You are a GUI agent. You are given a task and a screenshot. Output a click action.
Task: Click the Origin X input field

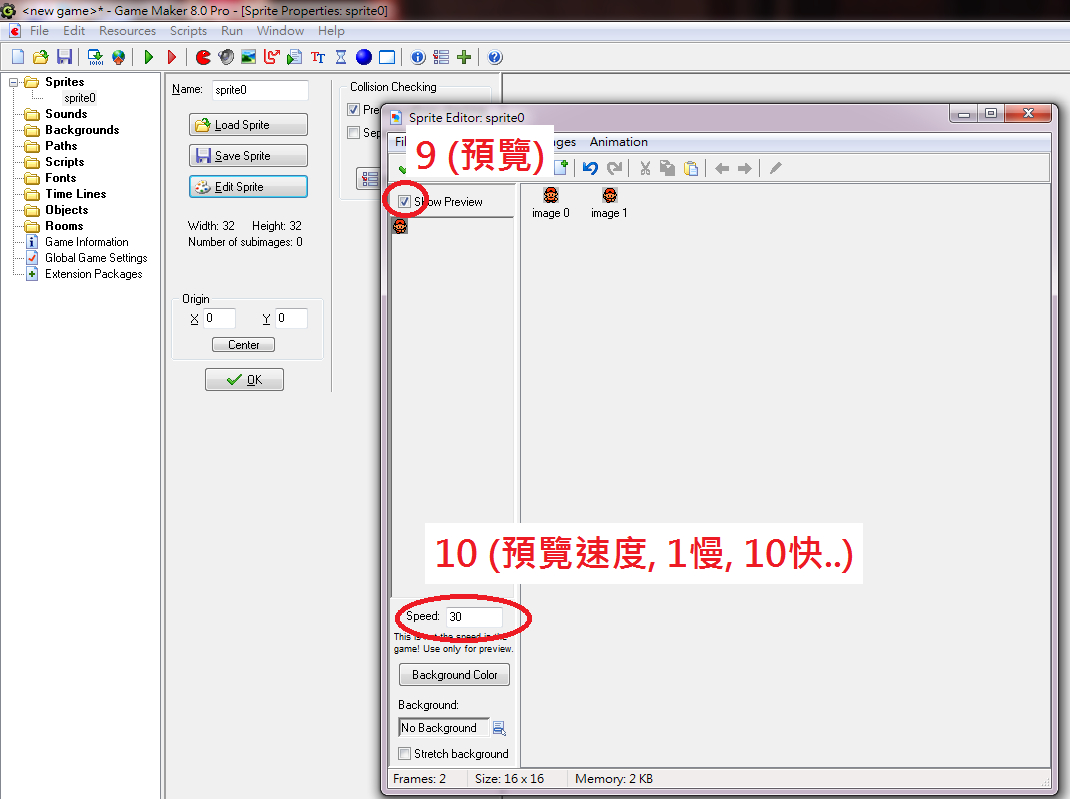pos(219,319)
